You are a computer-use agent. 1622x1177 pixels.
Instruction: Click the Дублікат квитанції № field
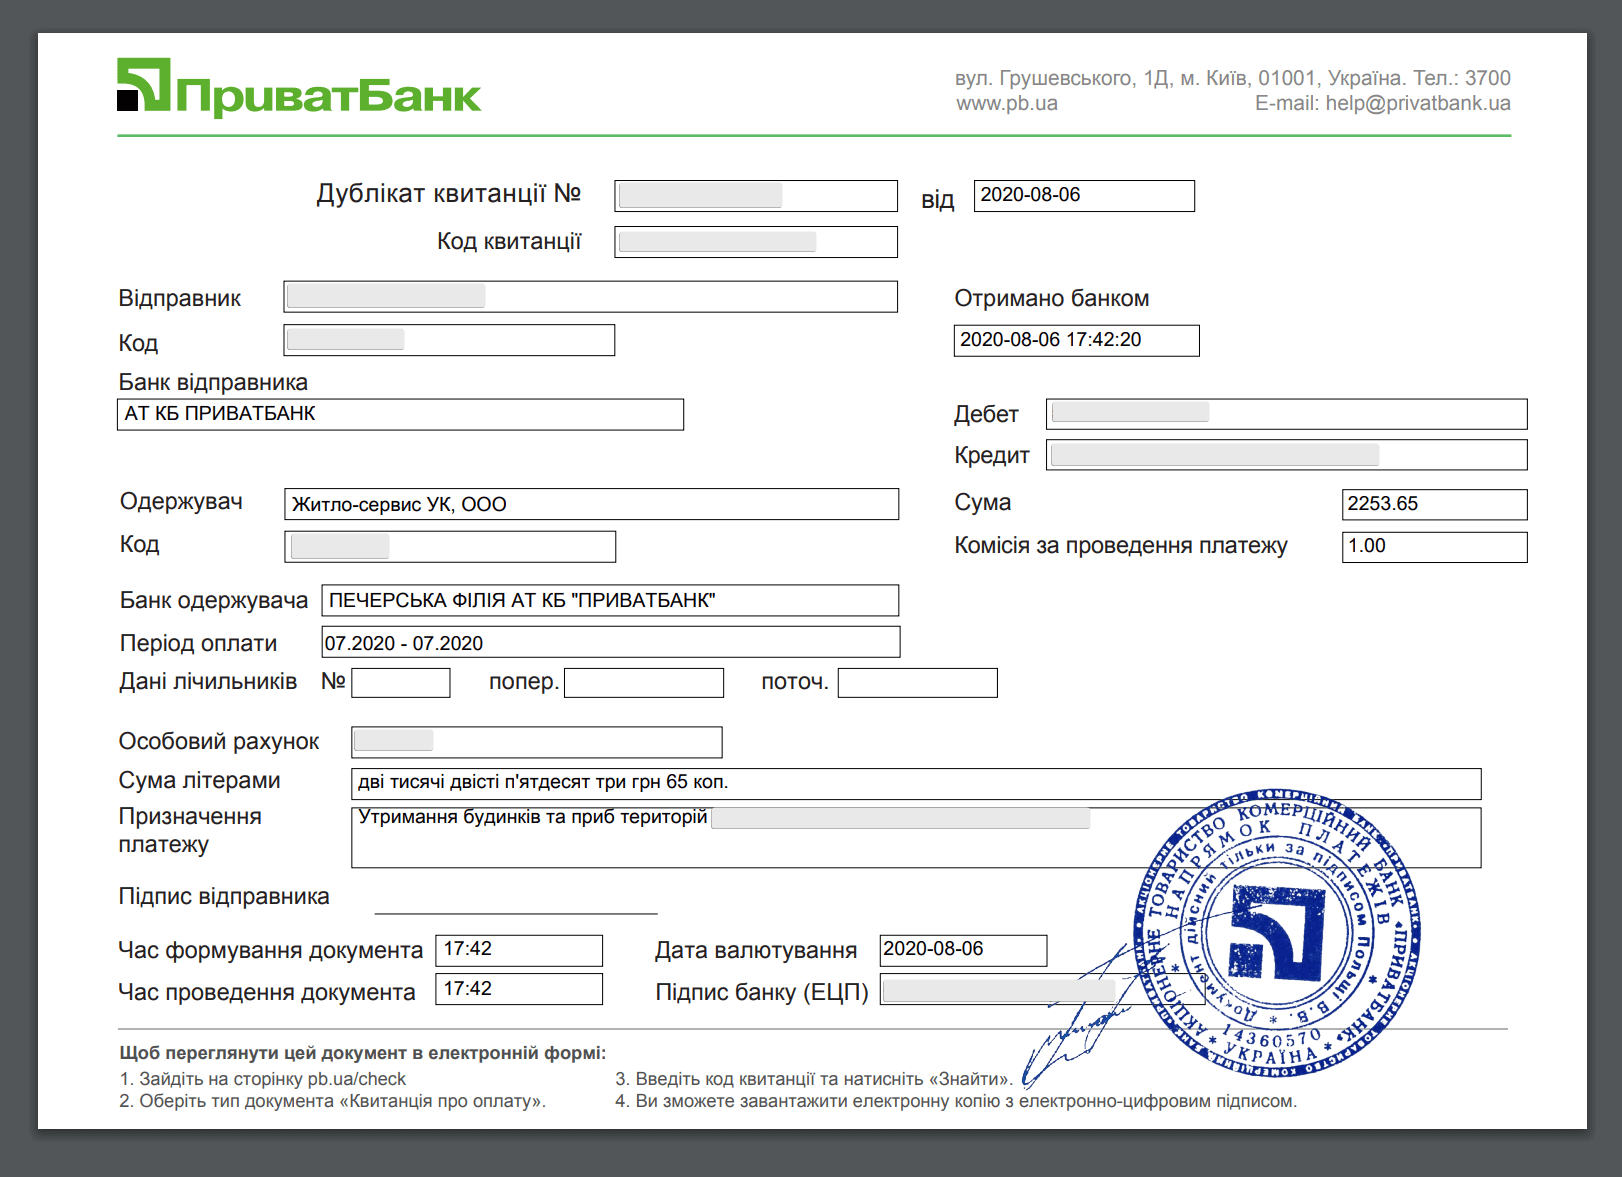(x=756, y=196)
